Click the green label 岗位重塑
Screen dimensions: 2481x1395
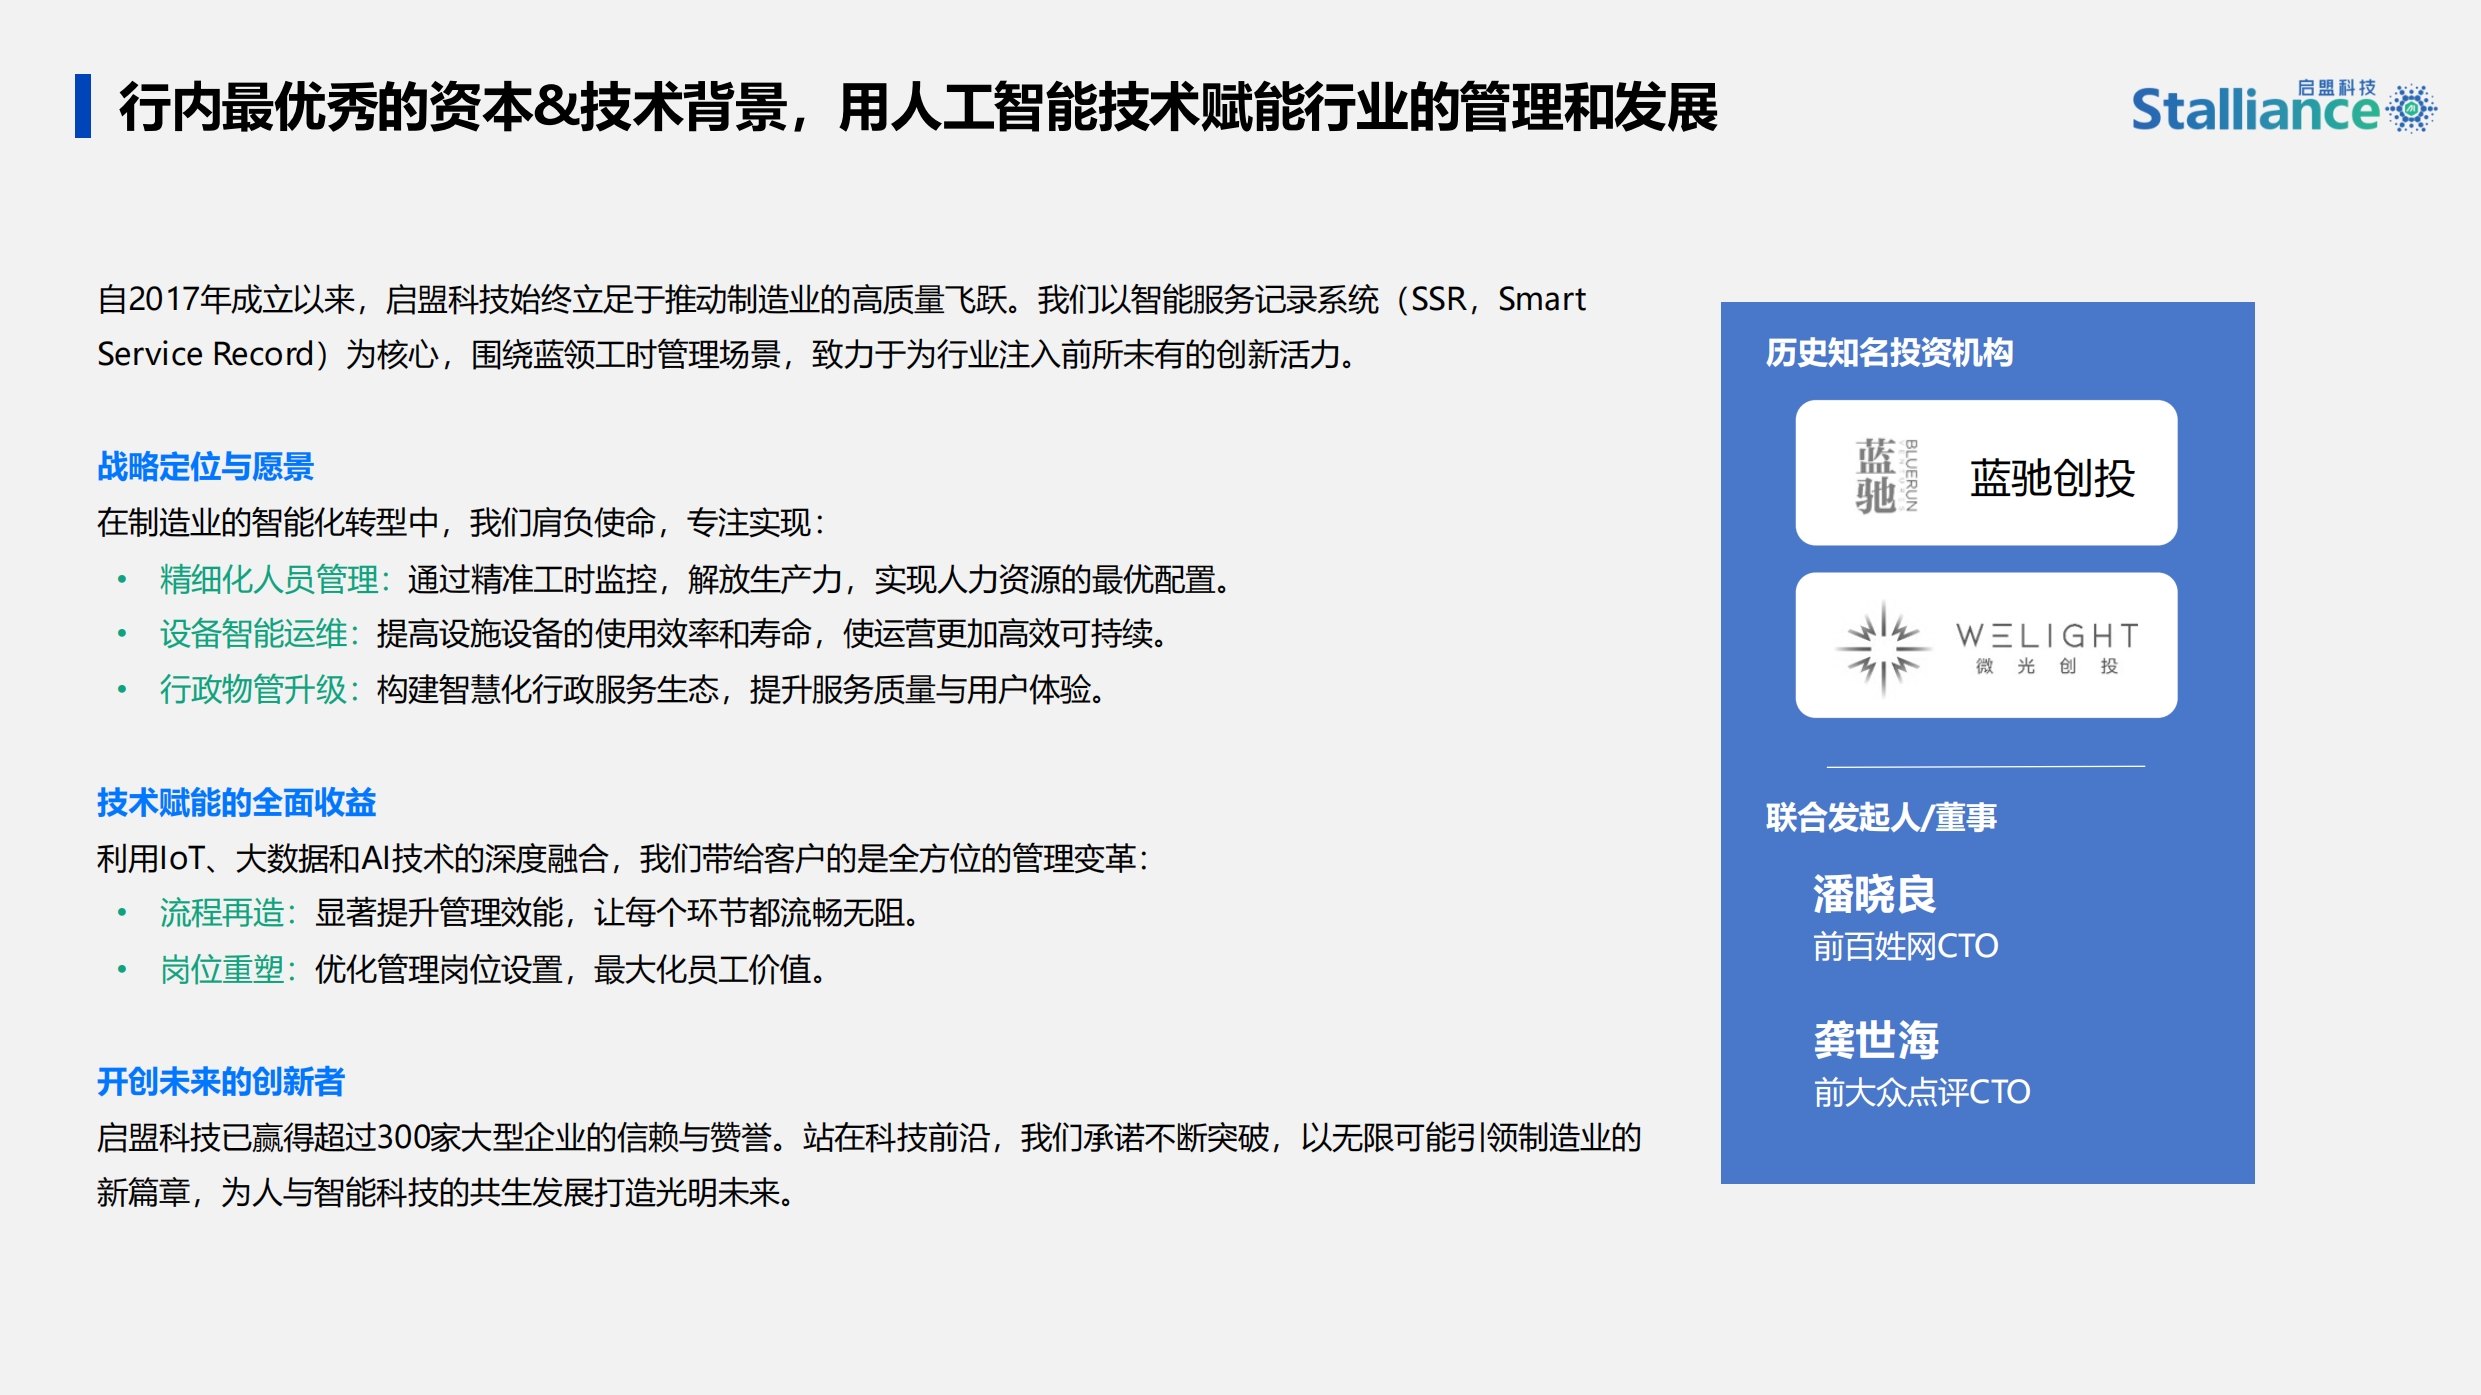(x=222, y=969)
